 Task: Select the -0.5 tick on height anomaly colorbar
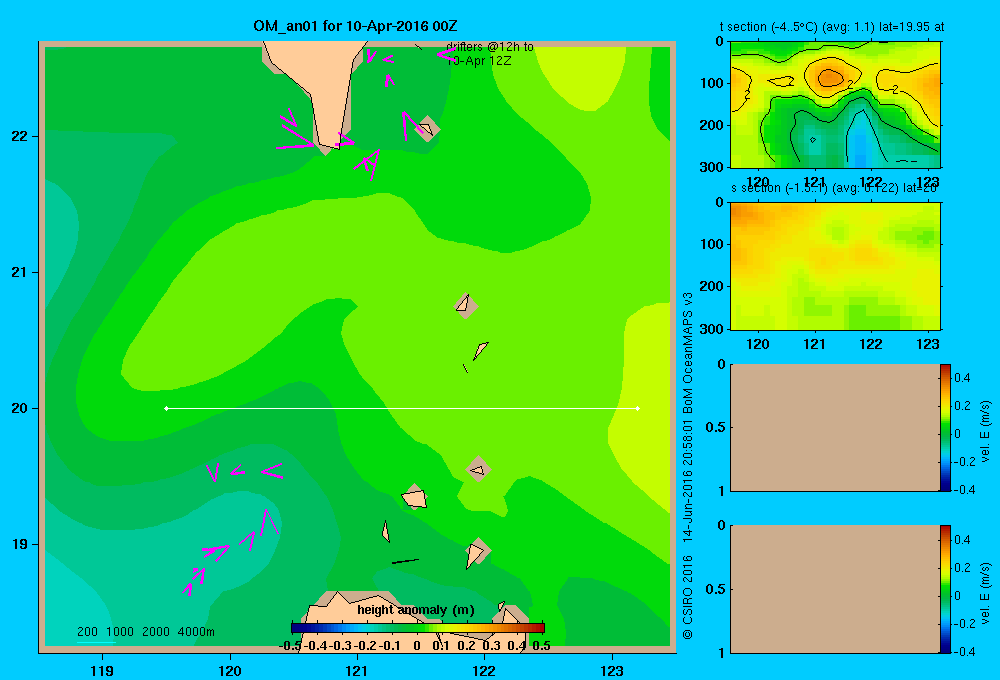[290, 646]
